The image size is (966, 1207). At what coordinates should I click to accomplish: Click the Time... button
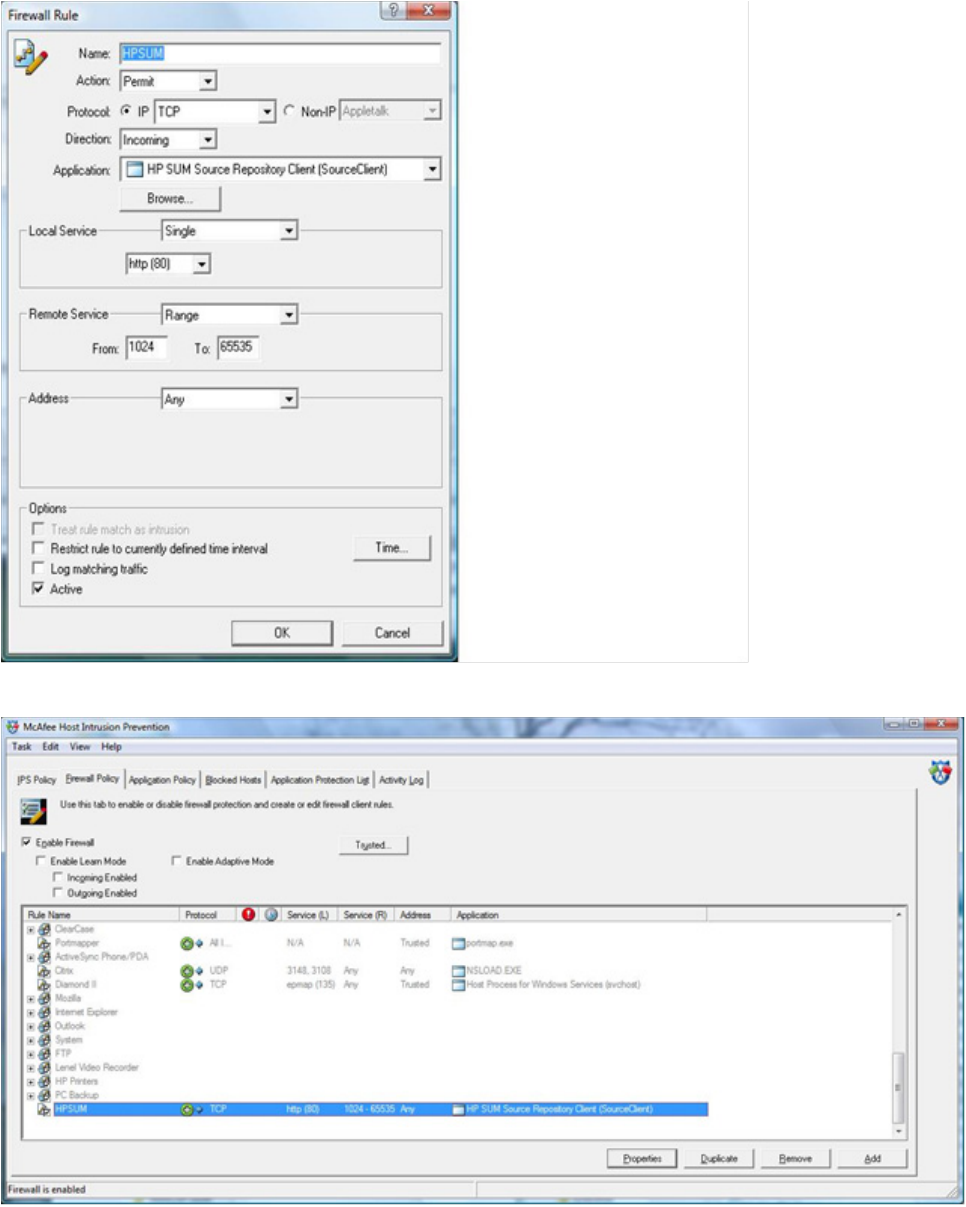[392, 548]
